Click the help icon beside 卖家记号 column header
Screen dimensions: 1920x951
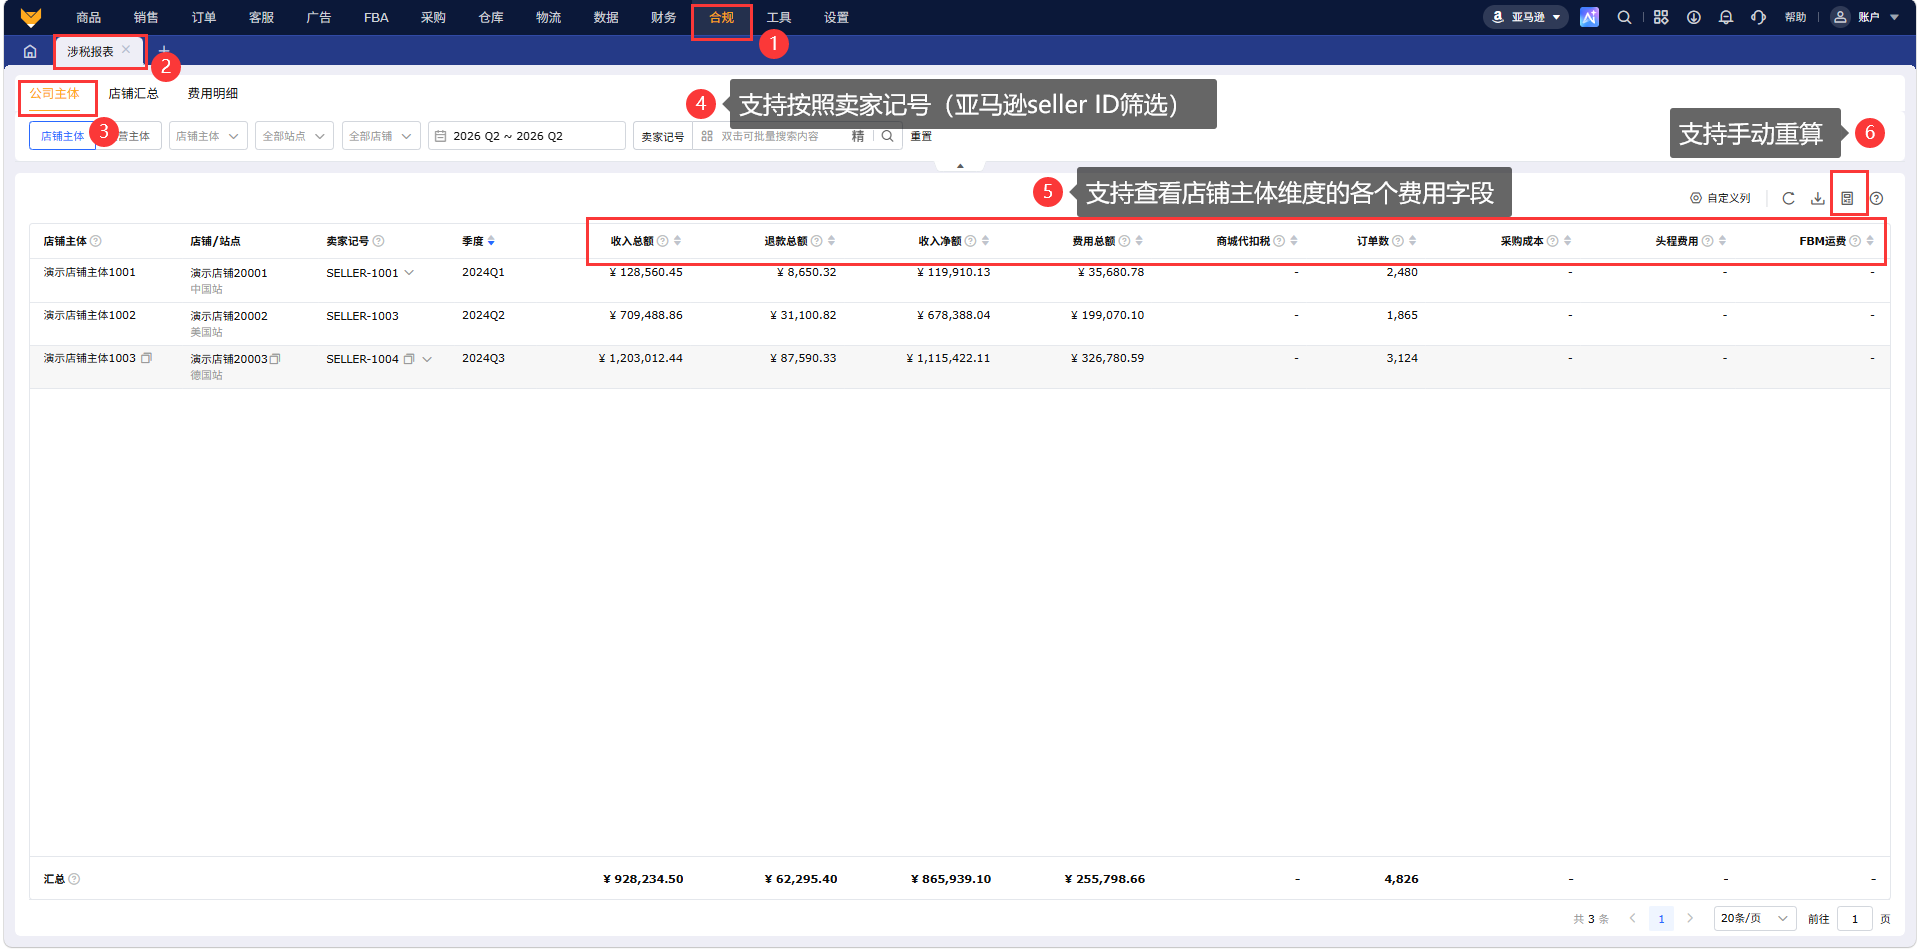click(x=378, y=241)
